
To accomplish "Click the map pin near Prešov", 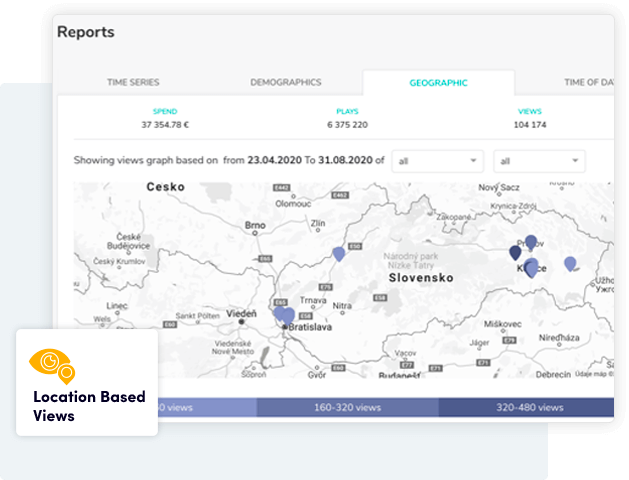I will point(531,242).
